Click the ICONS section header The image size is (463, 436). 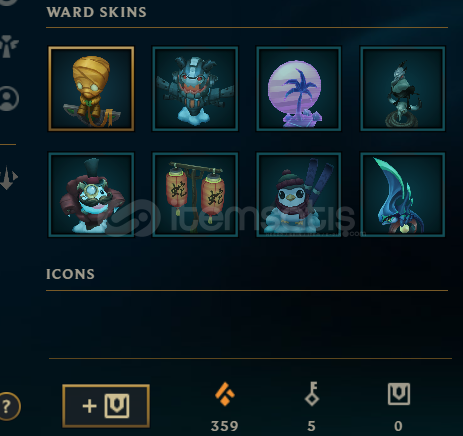tap(70, 274)
